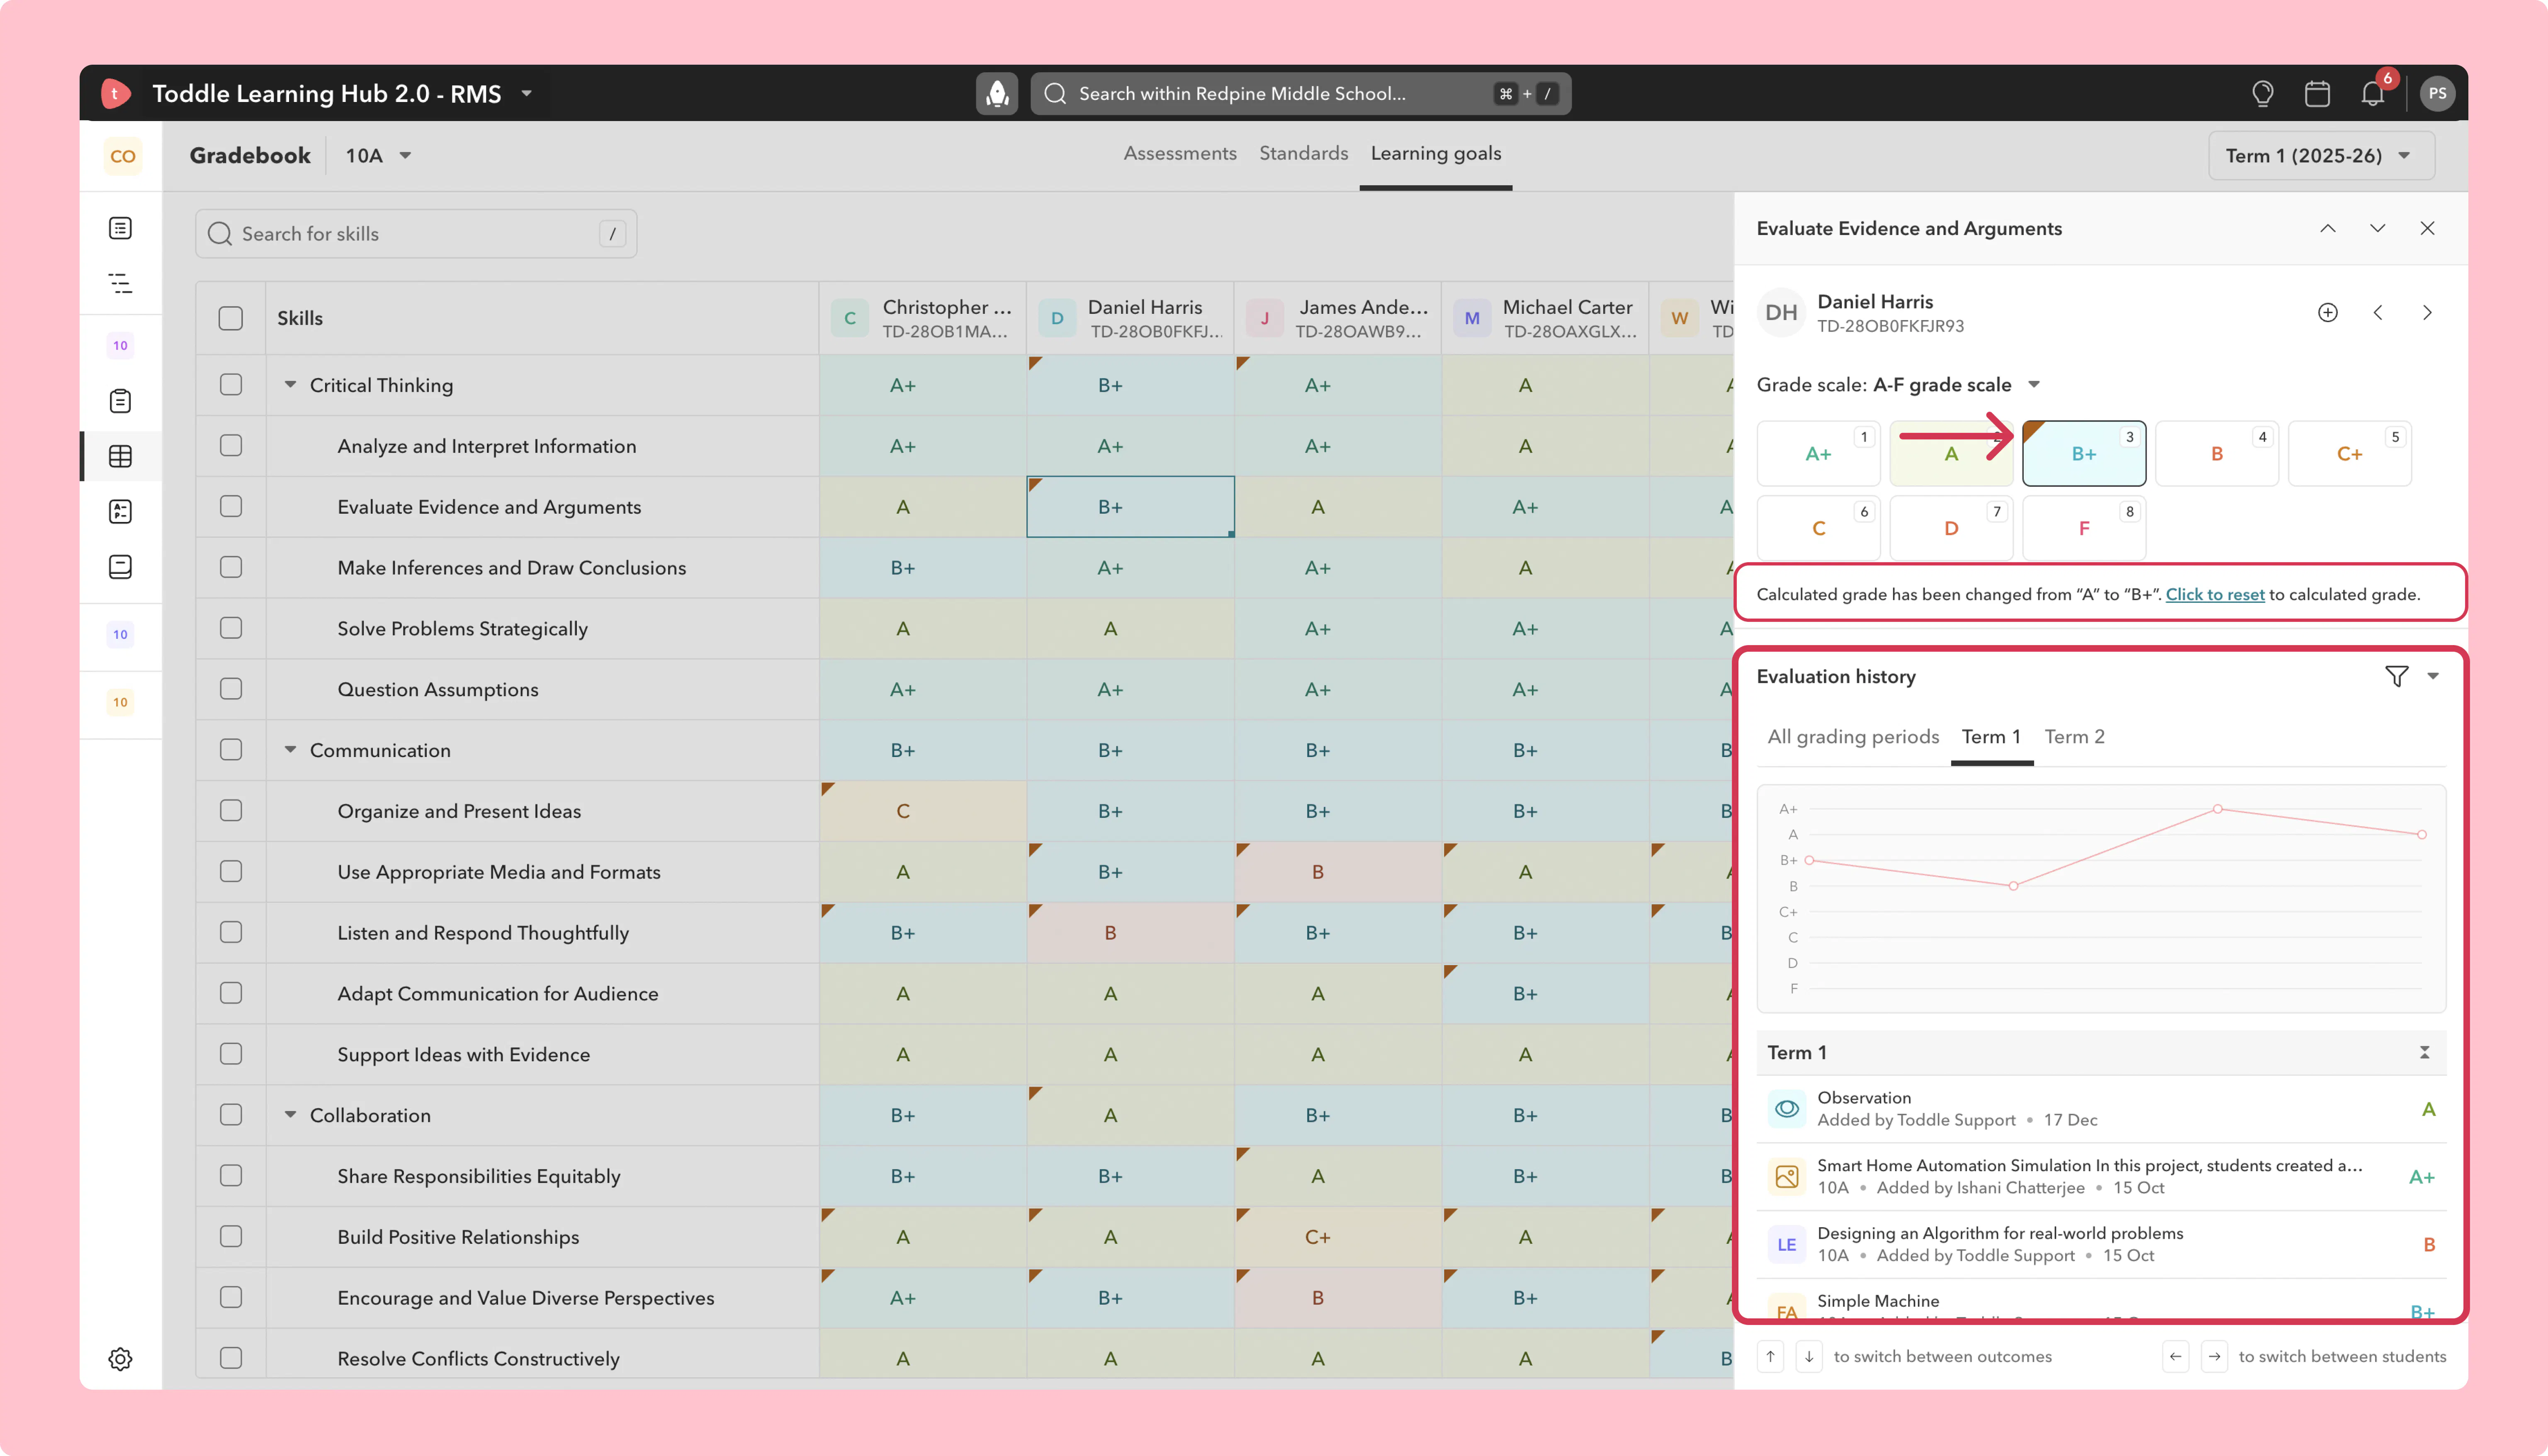2548x1456 pixels.
Task: Collapse the Communication group
Action: [x=290, y=750]
